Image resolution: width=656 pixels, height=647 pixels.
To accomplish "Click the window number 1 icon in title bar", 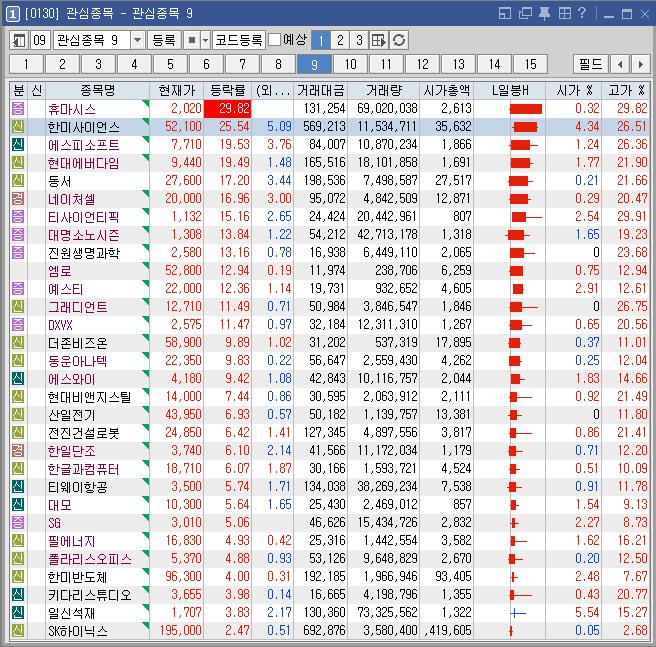I will tap(12, 14).
